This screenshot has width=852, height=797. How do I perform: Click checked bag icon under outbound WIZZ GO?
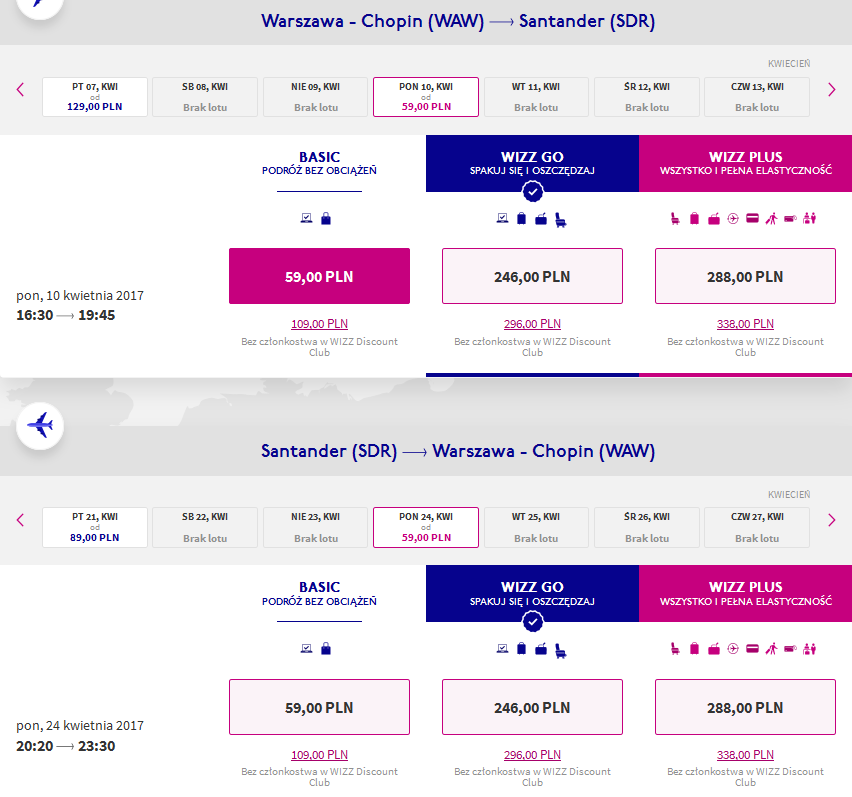click(522, 218)
